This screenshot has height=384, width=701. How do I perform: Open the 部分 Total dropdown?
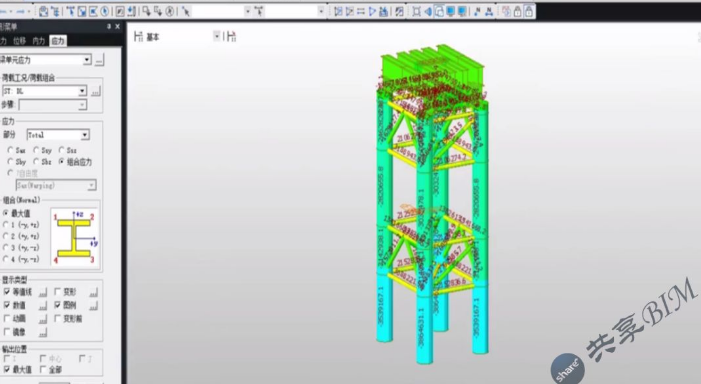(84, 135)
